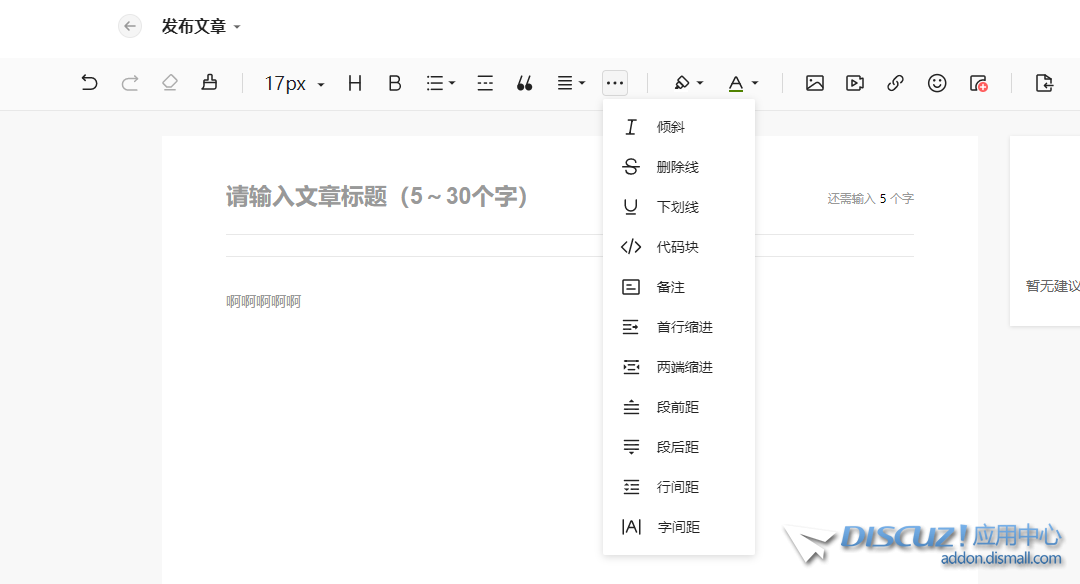Click the more options ellipsis button
Screen dimensions: 1080x584
tap(615, 84)
